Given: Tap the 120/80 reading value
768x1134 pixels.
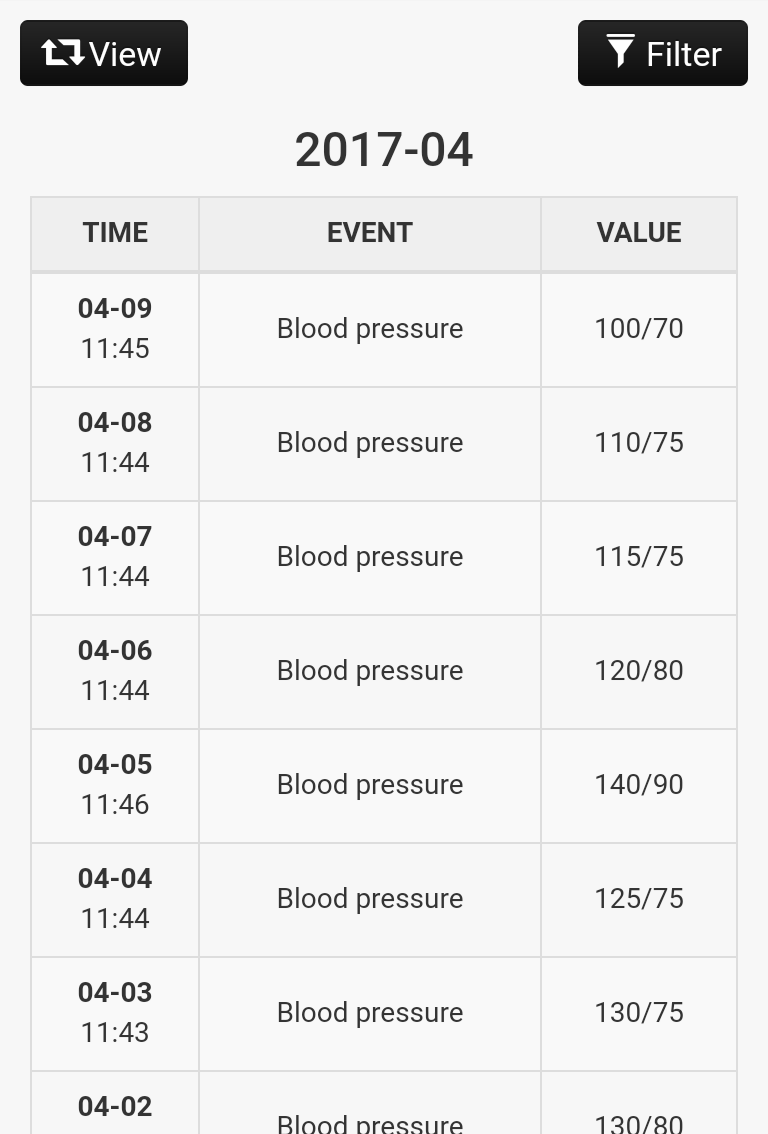Looking at the screenshot, I should pyautogui.click(x=639, y=671).
